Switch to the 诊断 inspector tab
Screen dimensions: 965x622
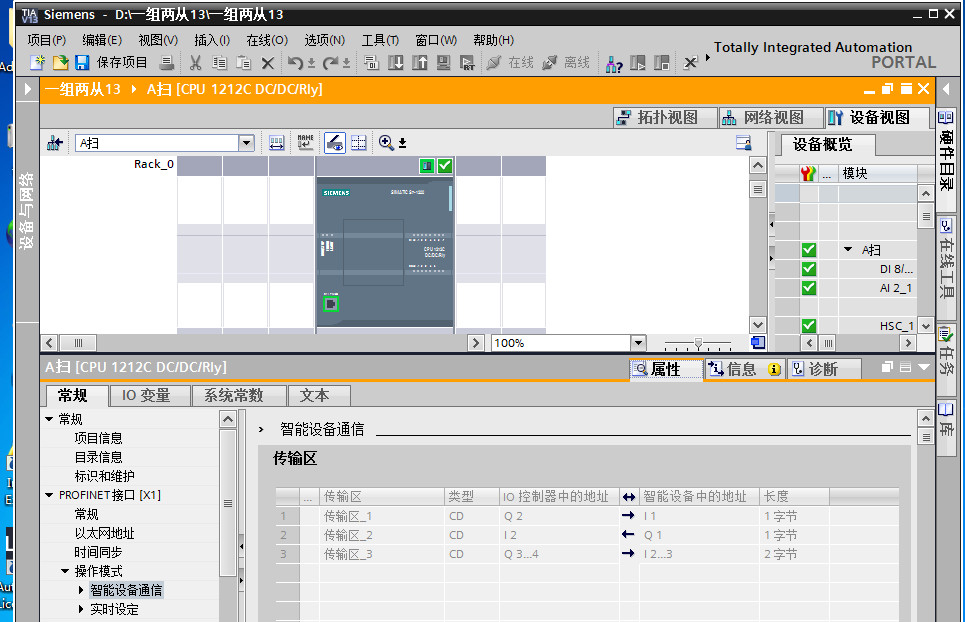(x=823, y=369)
